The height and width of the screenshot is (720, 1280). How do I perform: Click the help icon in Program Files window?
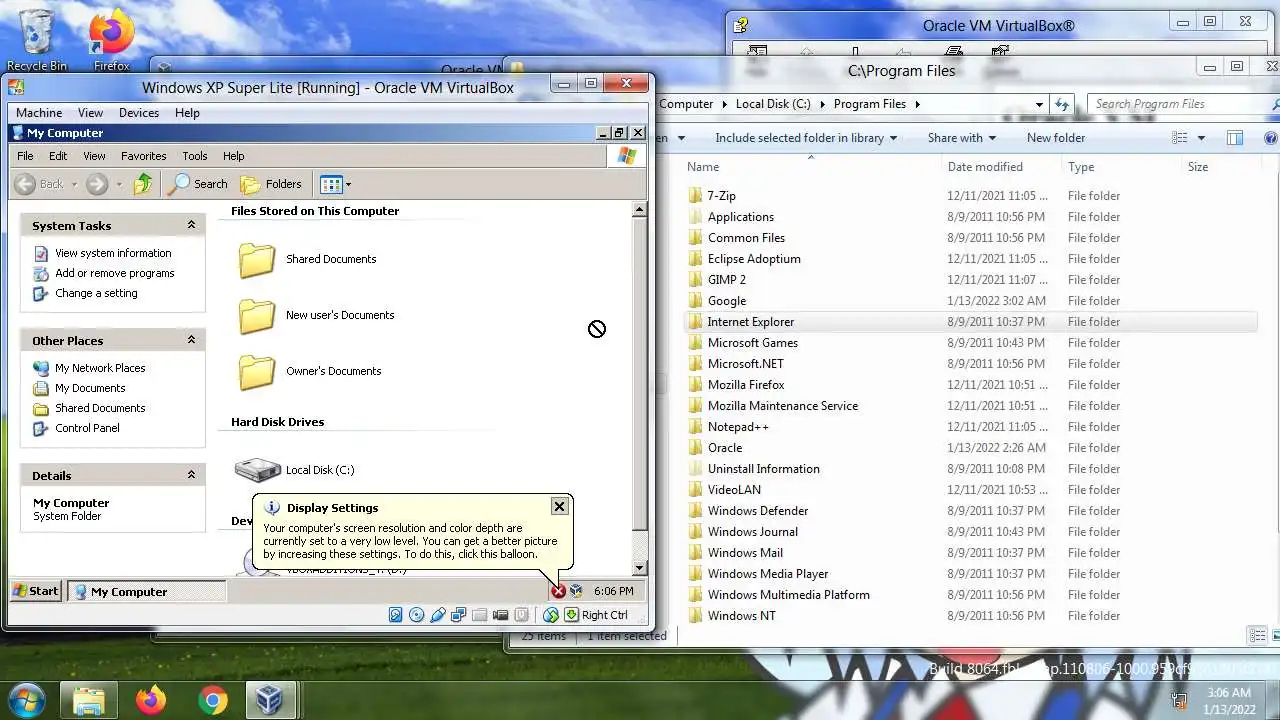[1270, 138]
